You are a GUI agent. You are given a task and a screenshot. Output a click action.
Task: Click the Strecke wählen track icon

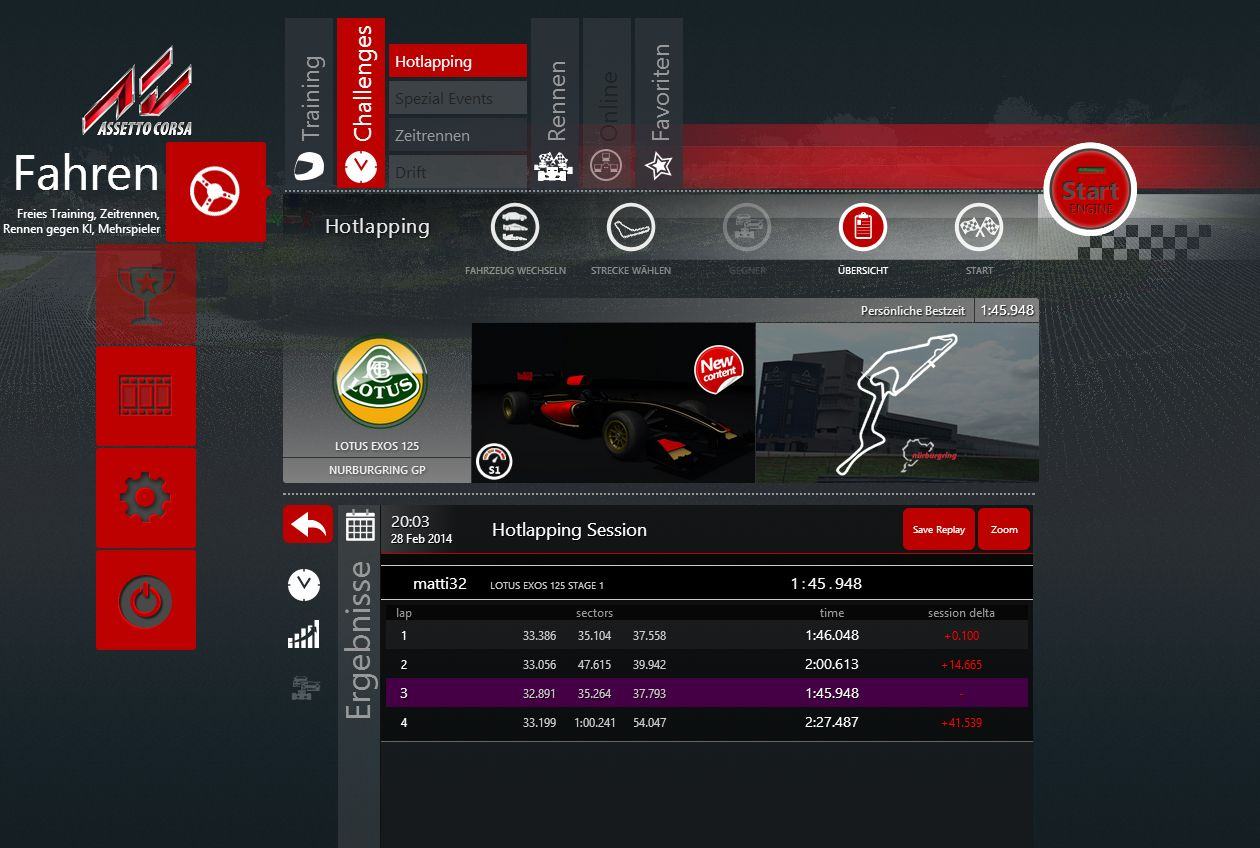click(x=631, y=228)
